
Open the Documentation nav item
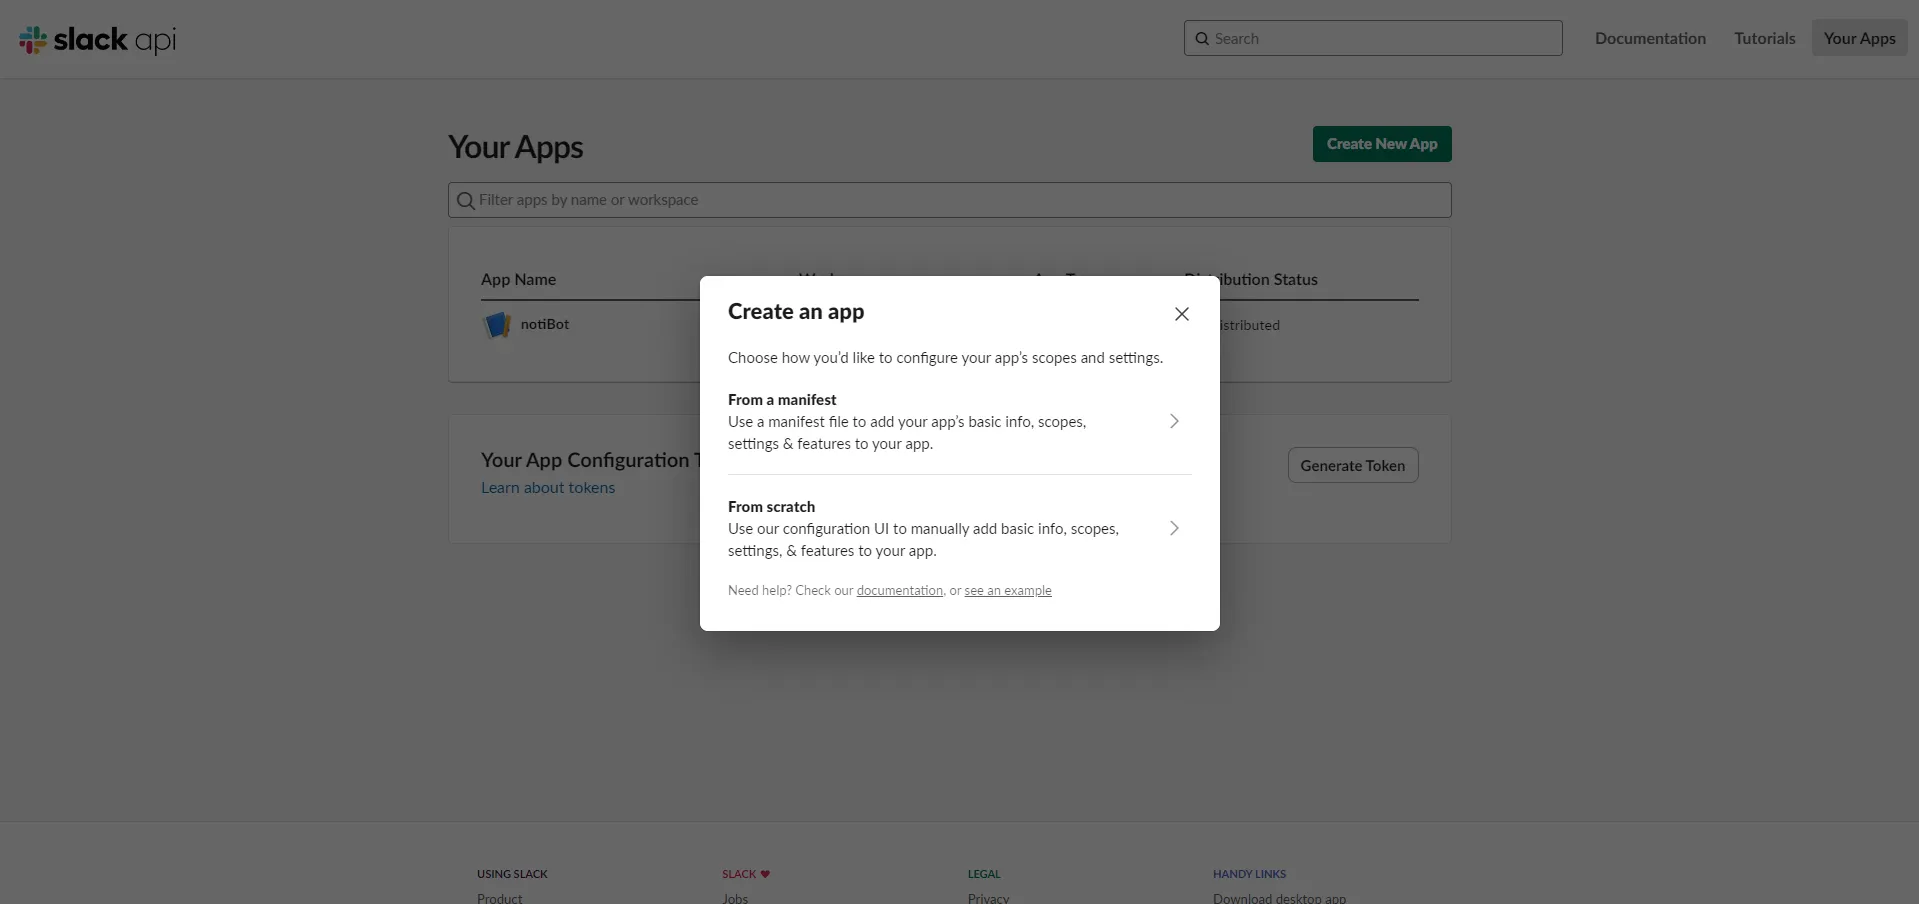click(x=1650, y=38)
